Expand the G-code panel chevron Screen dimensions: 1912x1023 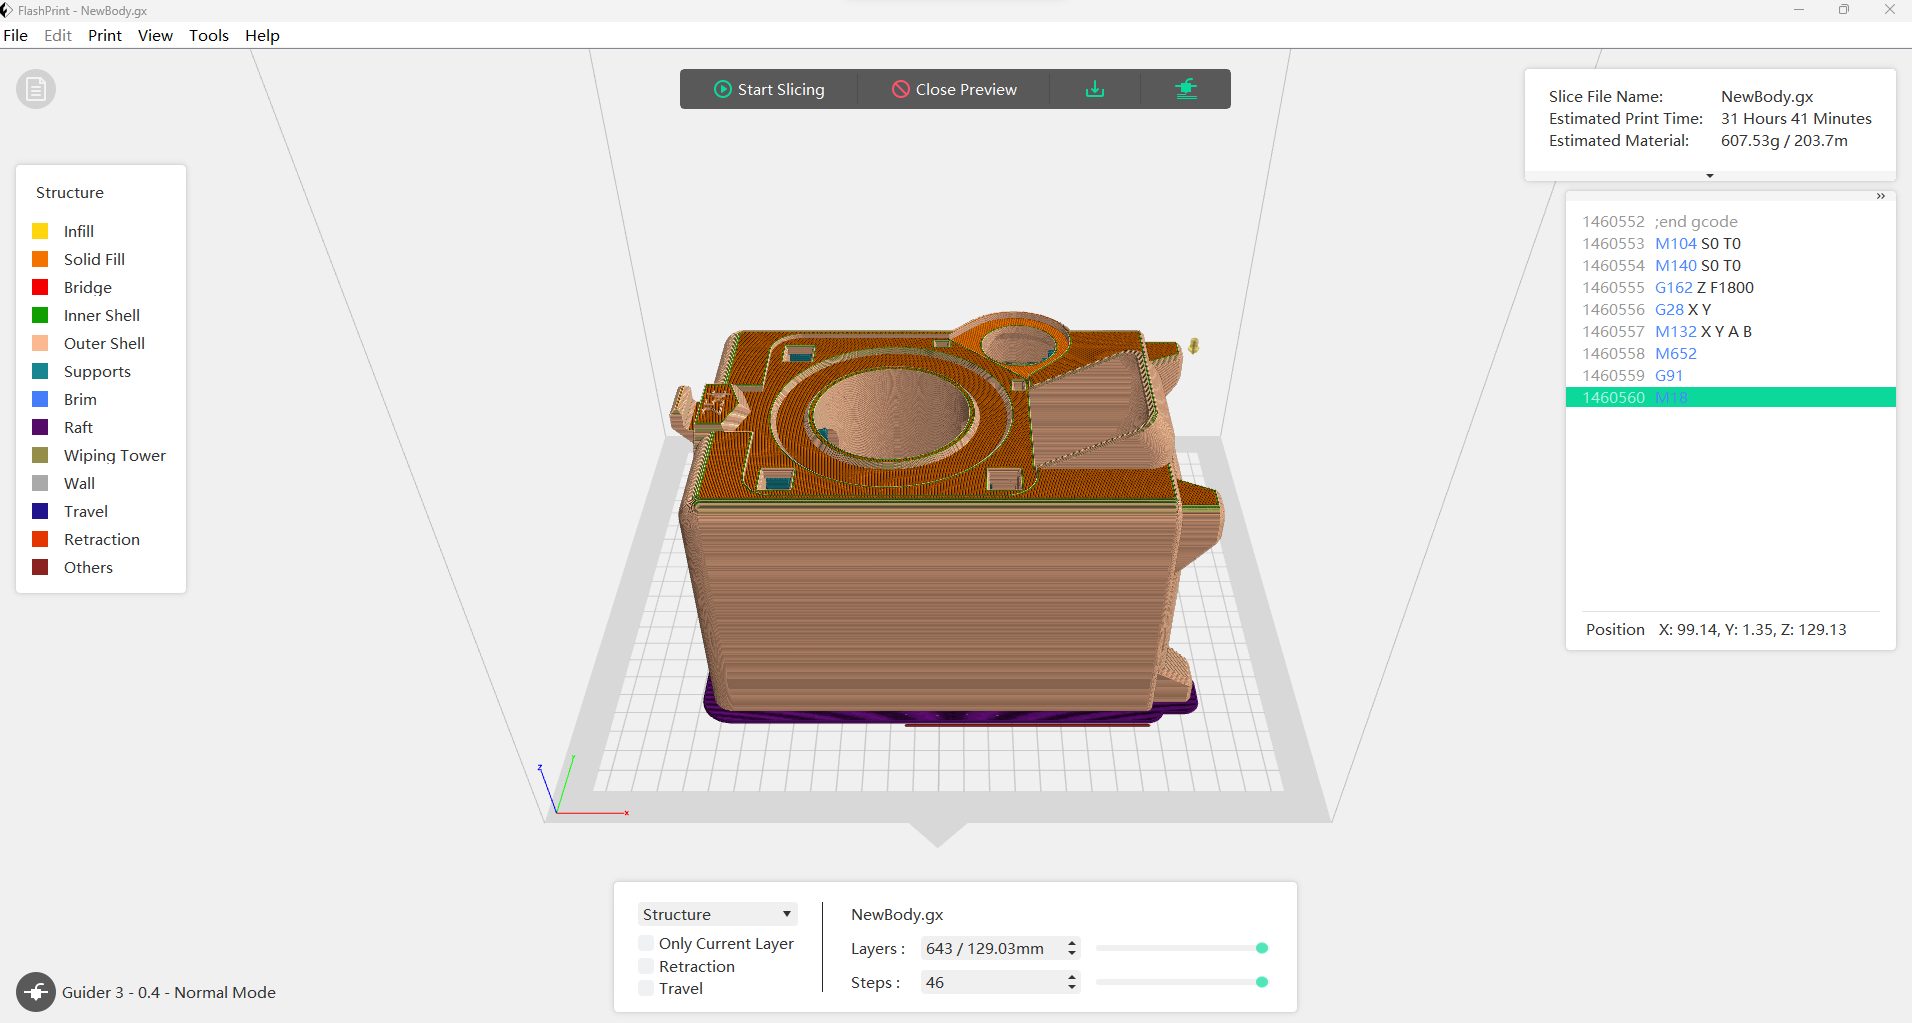(x=1880, y=195)
